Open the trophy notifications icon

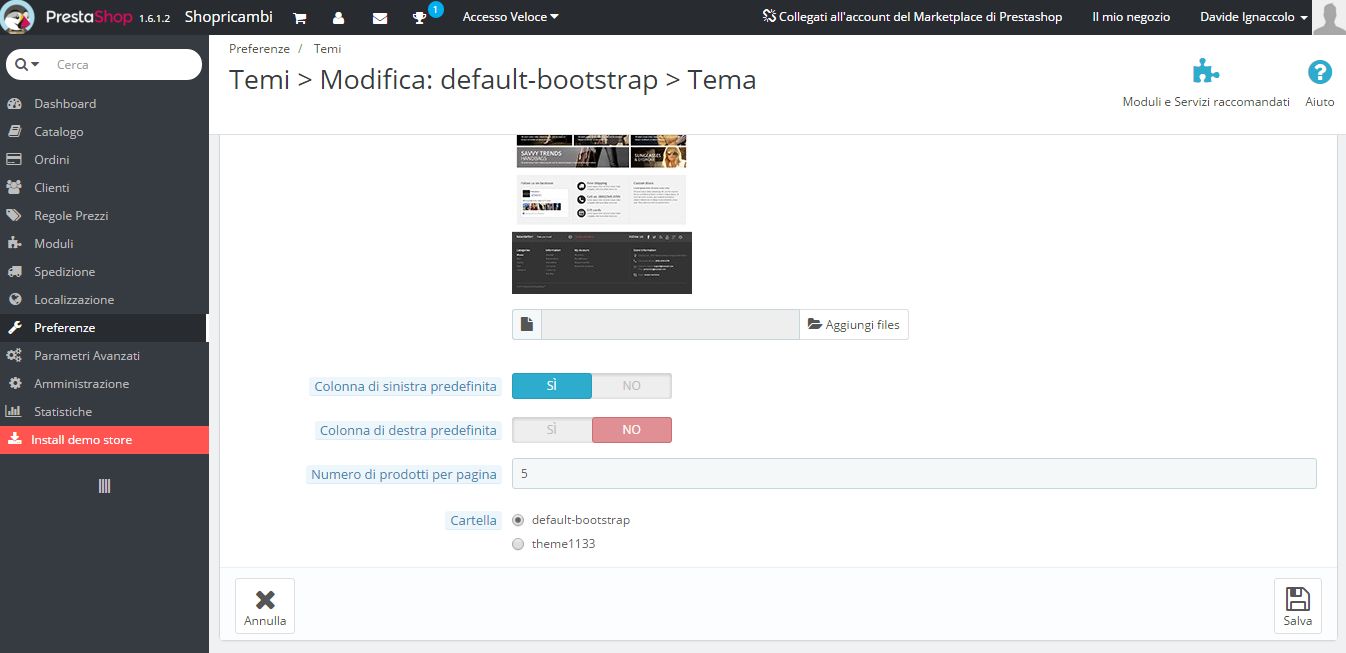pyautogui.click(x=420, y=18)
